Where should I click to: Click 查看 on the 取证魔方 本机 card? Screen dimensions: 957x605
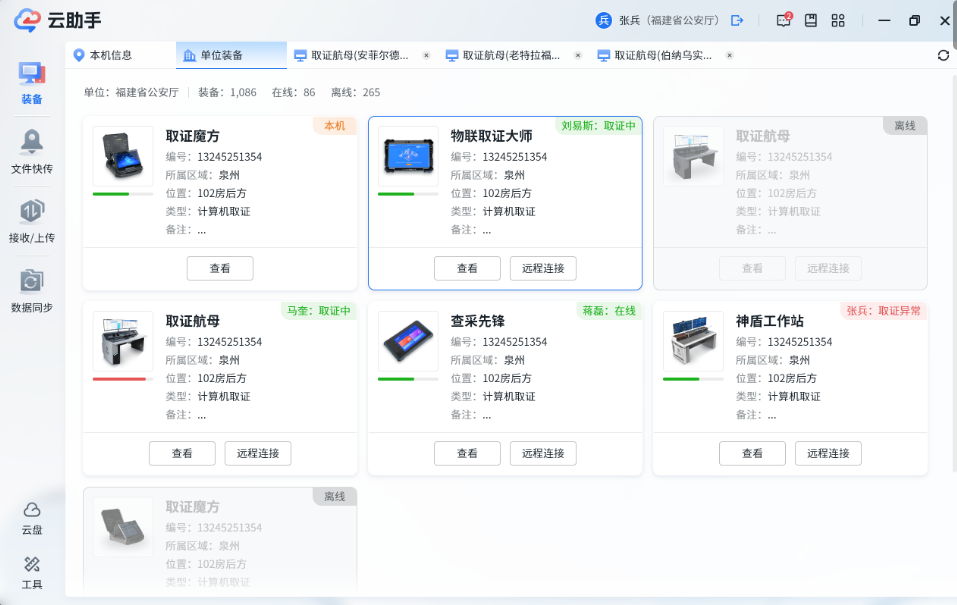220,268
